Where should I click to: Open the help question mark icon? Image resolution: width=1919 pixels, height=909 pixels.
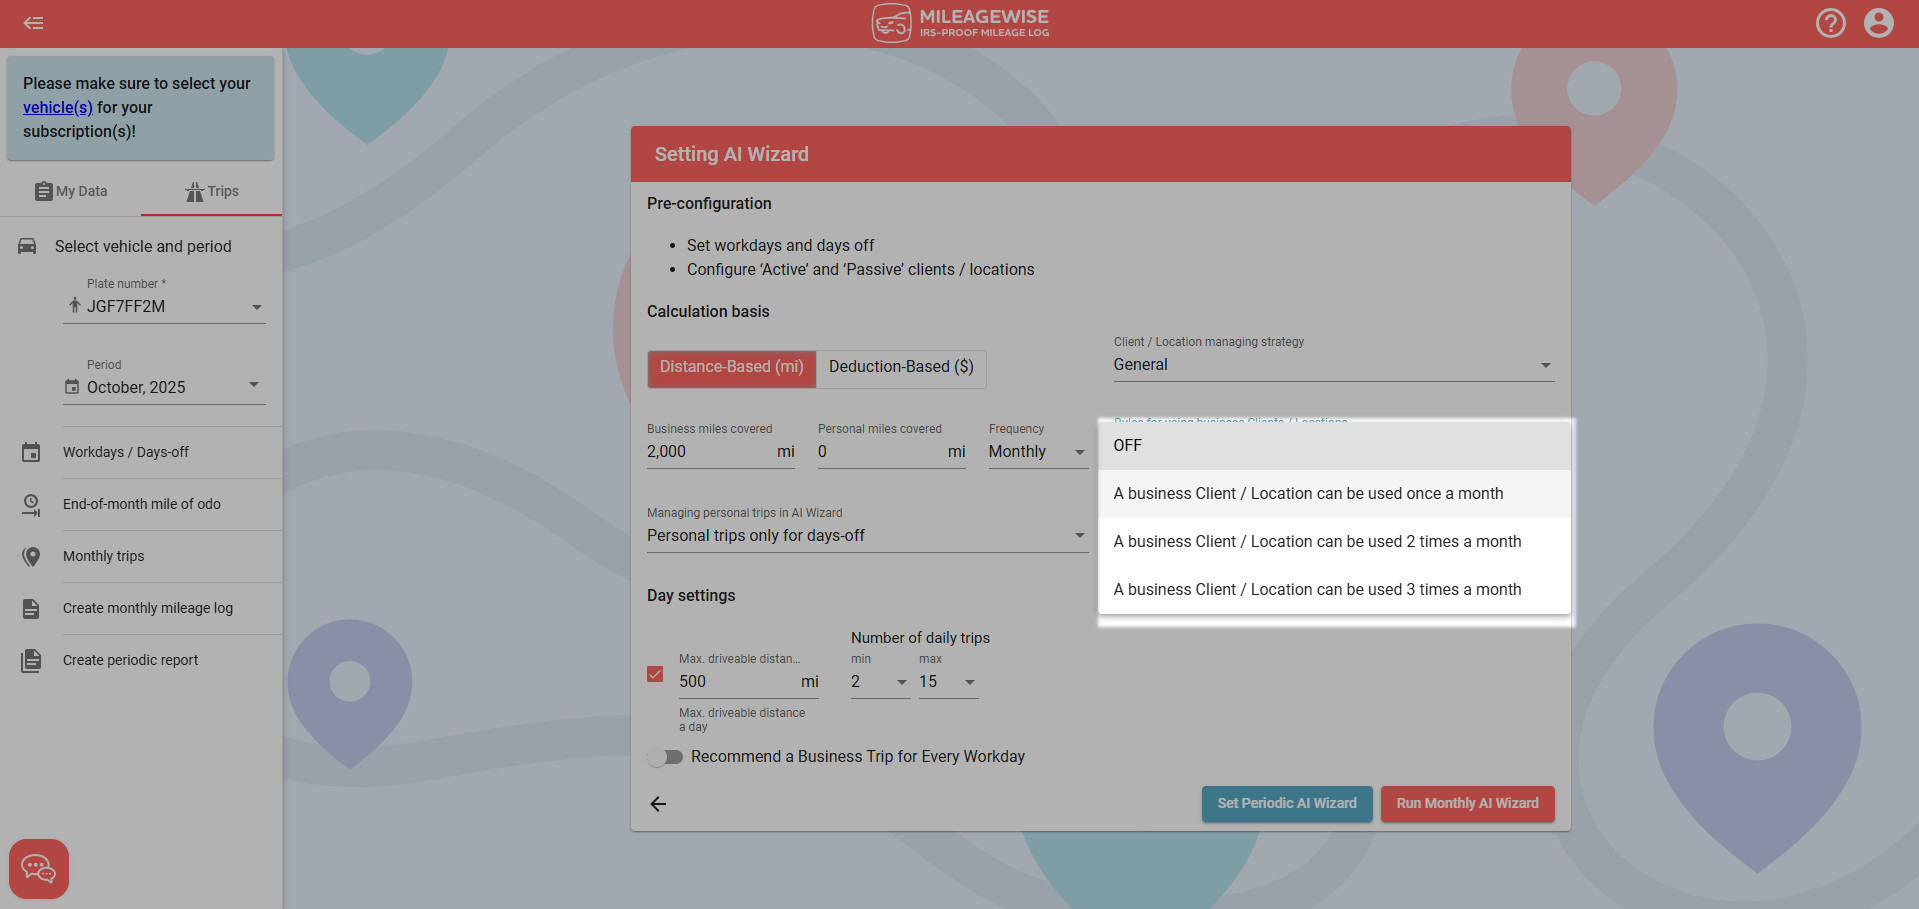point(1830,23)
